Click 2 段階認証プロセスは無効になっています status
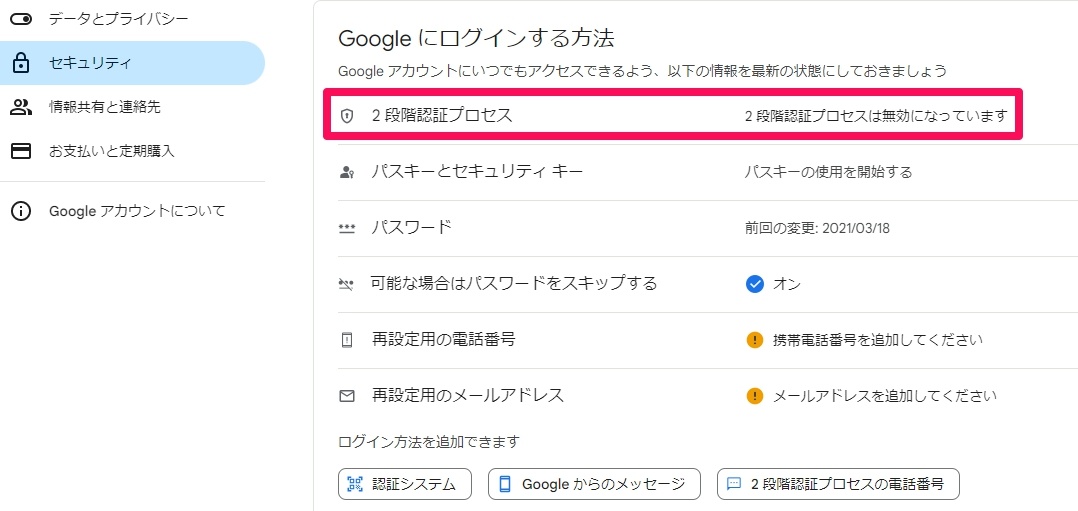Image resolution: width=1078 pixels, height=511 pixels. pyautogui.click(x=876, y=116)
